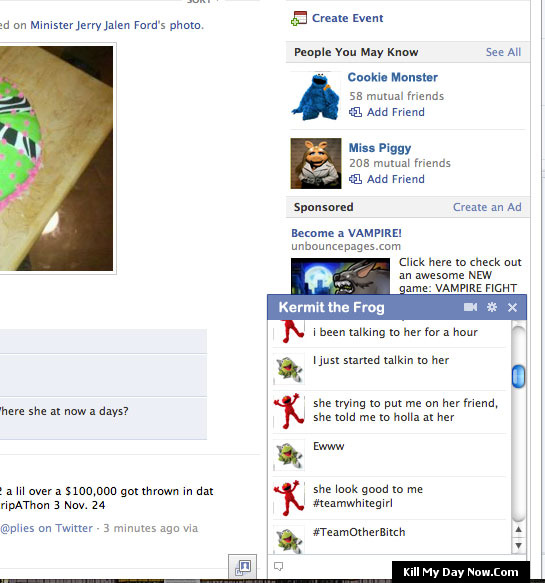The image size is (545, 583).
Task: Open Cookie Monster's profile picture
Action: (315, 96)
